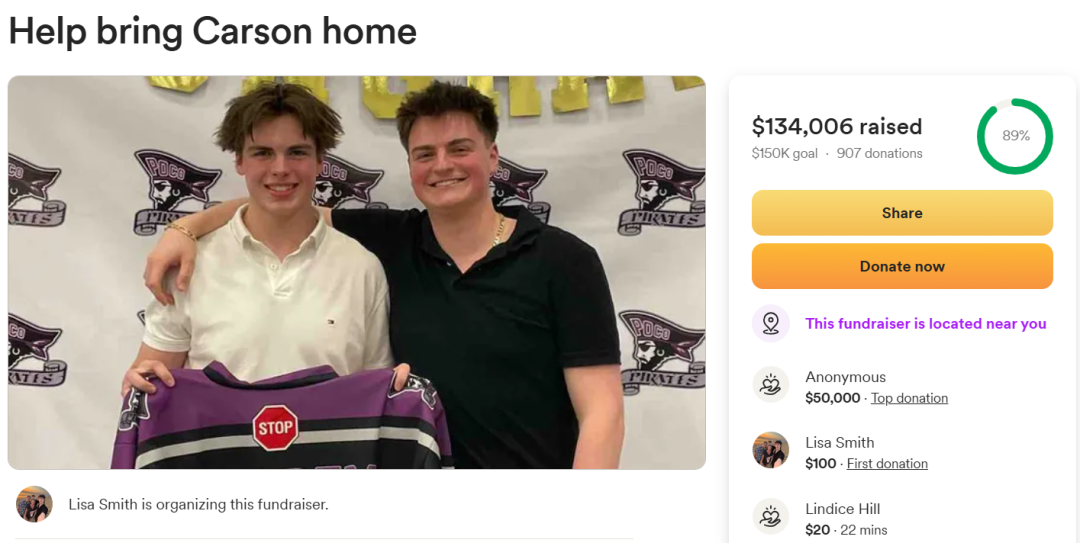The width and height of the screenshot is (1080, 543).
Task: Click the Donate now button
Action: click(x=902, y=266)
